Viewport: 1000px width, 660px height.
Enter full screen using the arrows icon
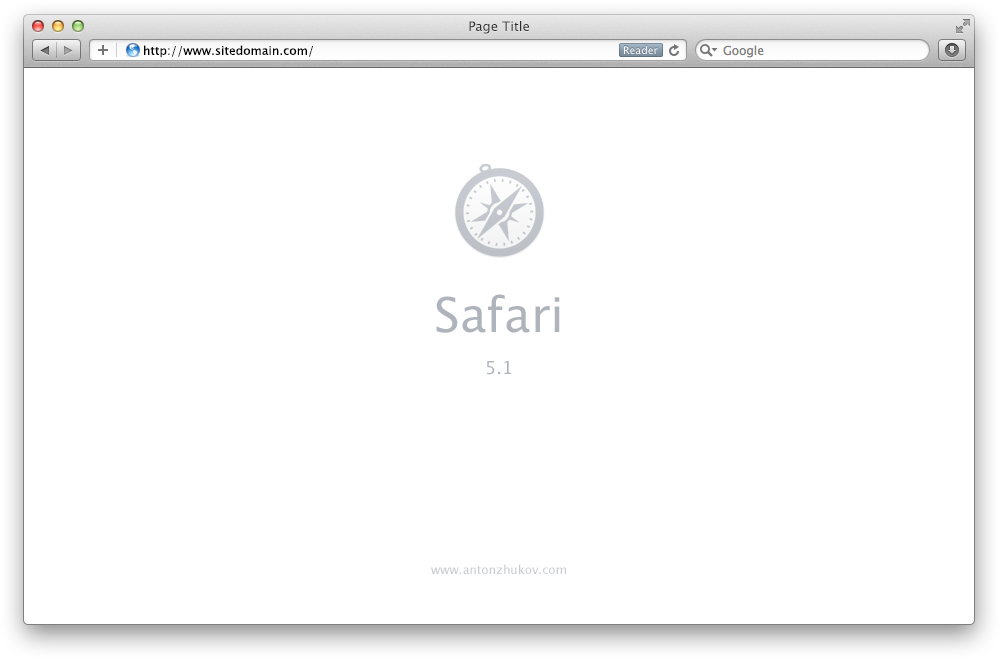[x=962, y=26]
